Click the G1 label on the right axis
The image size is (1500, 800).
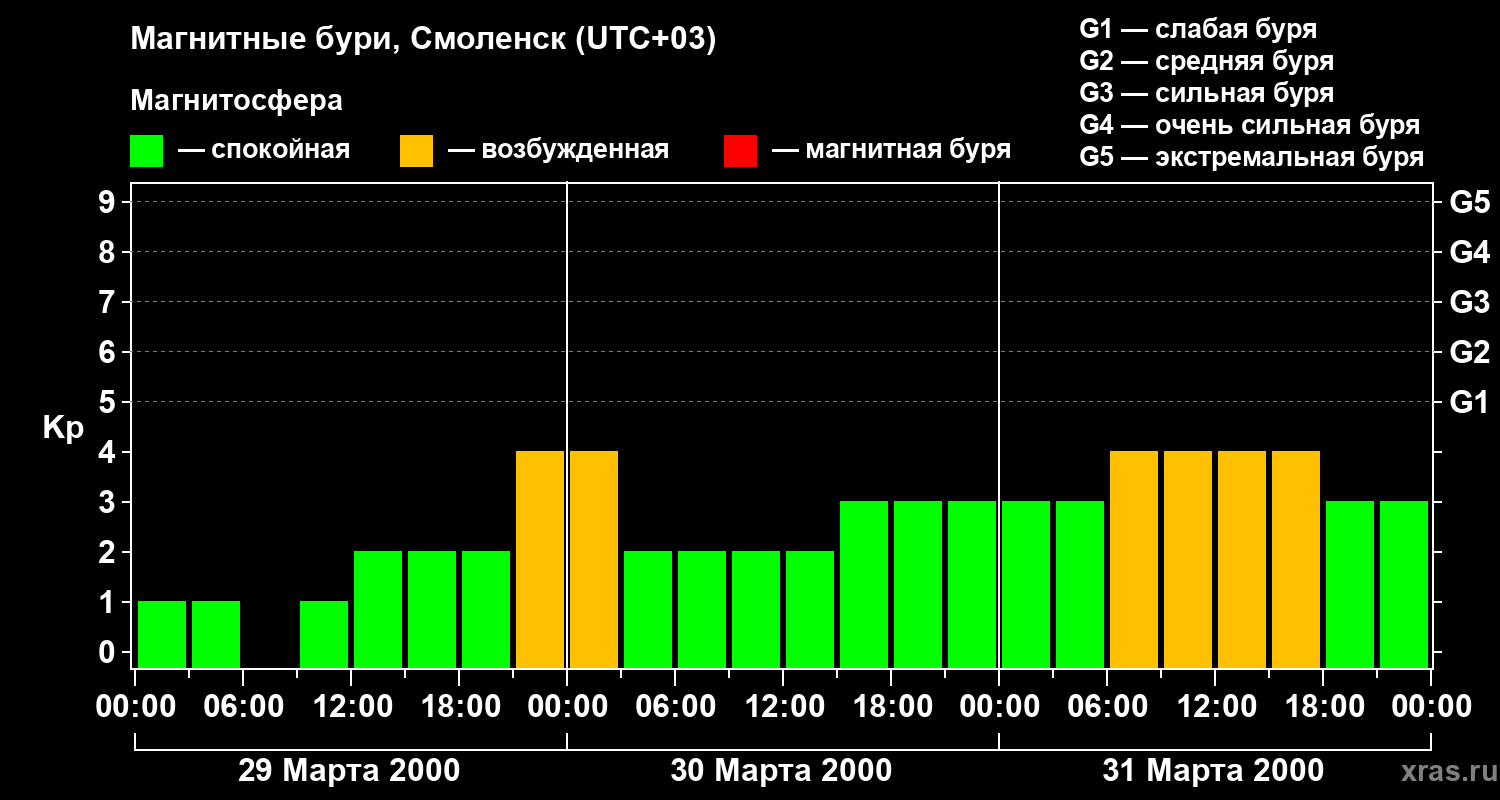[1469, 402]
